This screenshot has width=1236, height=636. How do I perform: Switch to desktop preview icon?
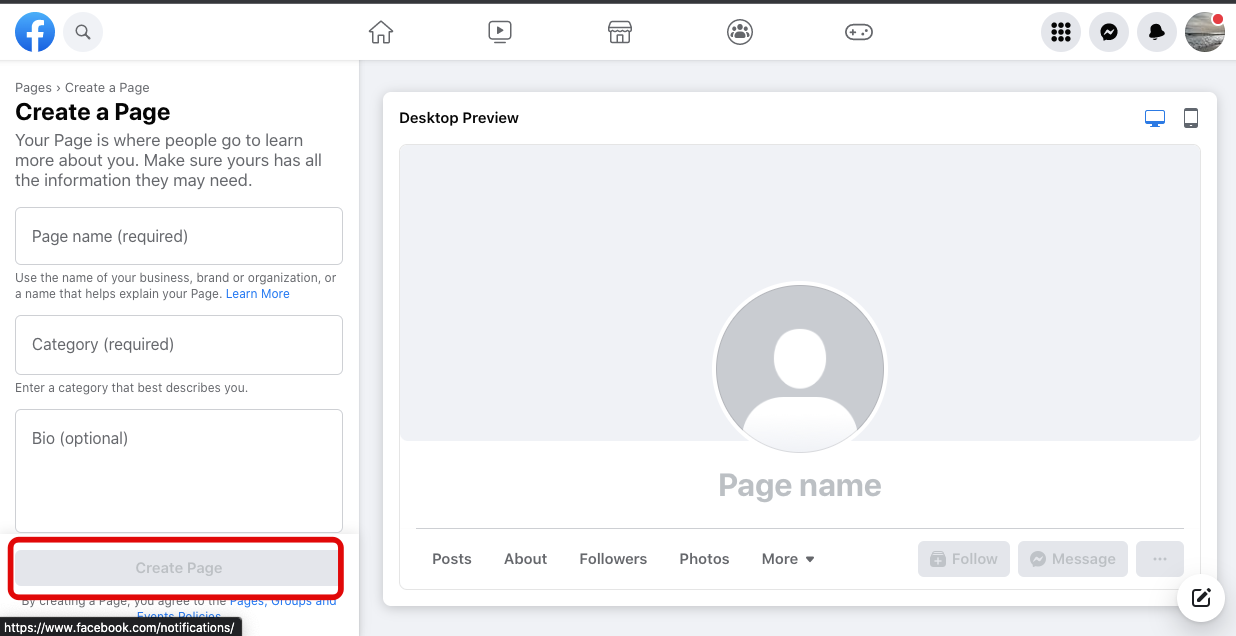[x=1155, y=118]
